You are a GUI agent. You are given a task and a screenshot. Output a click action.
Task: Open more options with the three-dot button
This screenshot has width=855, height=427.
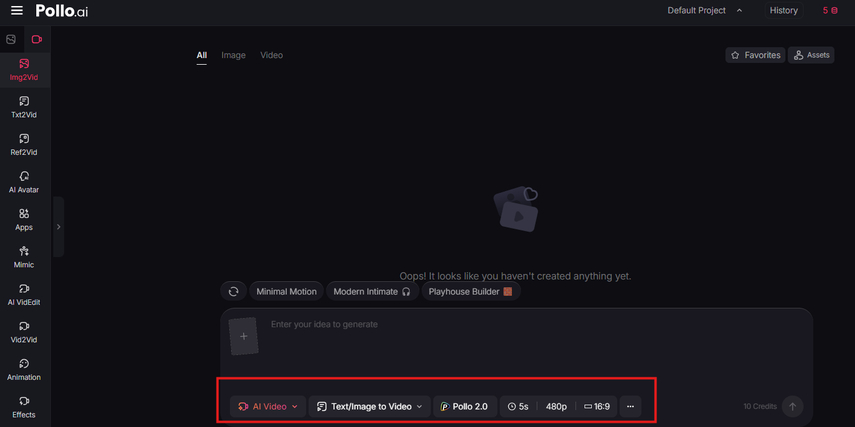[x=630, y=406]
